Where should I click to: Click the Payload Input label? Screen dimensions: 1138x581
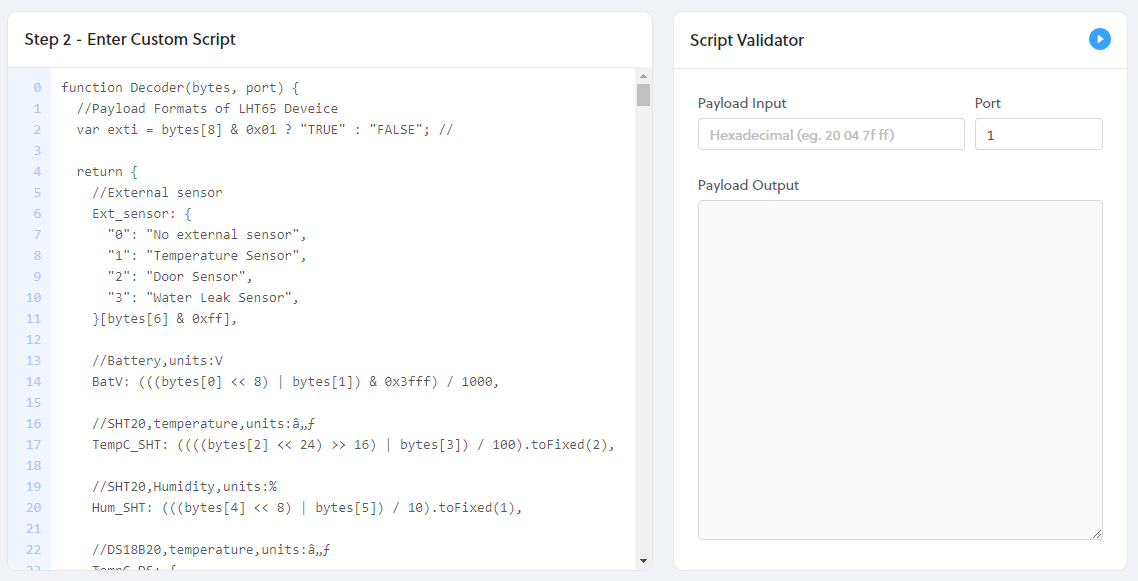742,103
